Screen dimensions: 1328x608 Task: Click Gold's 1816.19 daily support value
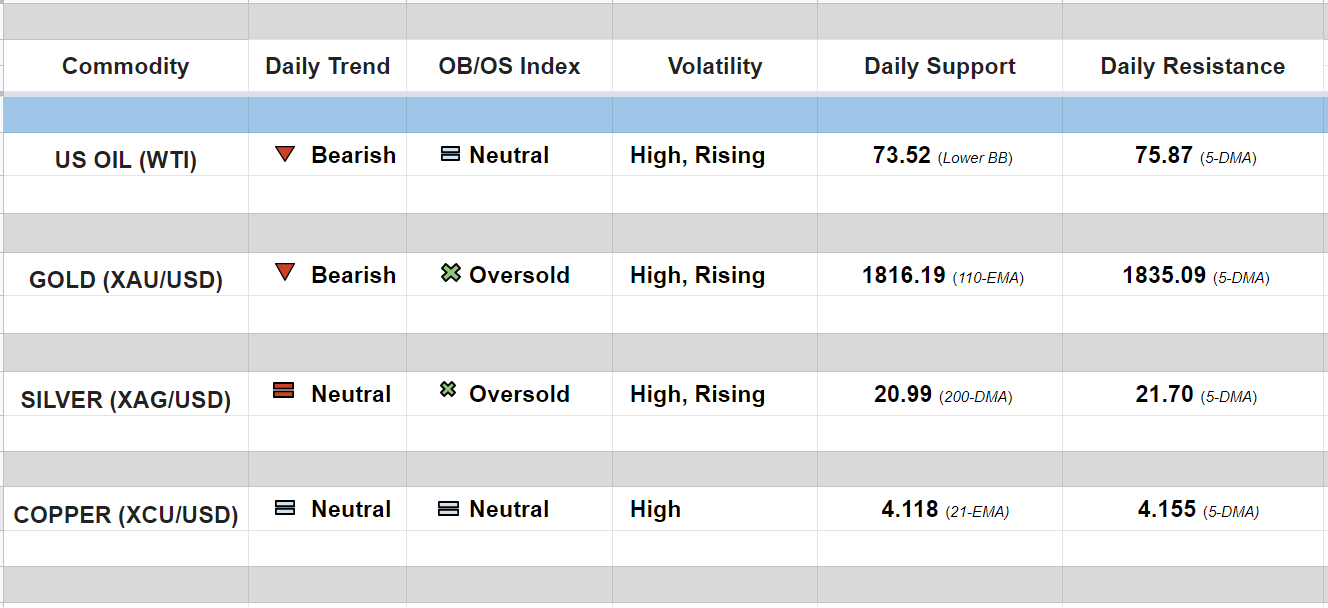tap(903, 275)
